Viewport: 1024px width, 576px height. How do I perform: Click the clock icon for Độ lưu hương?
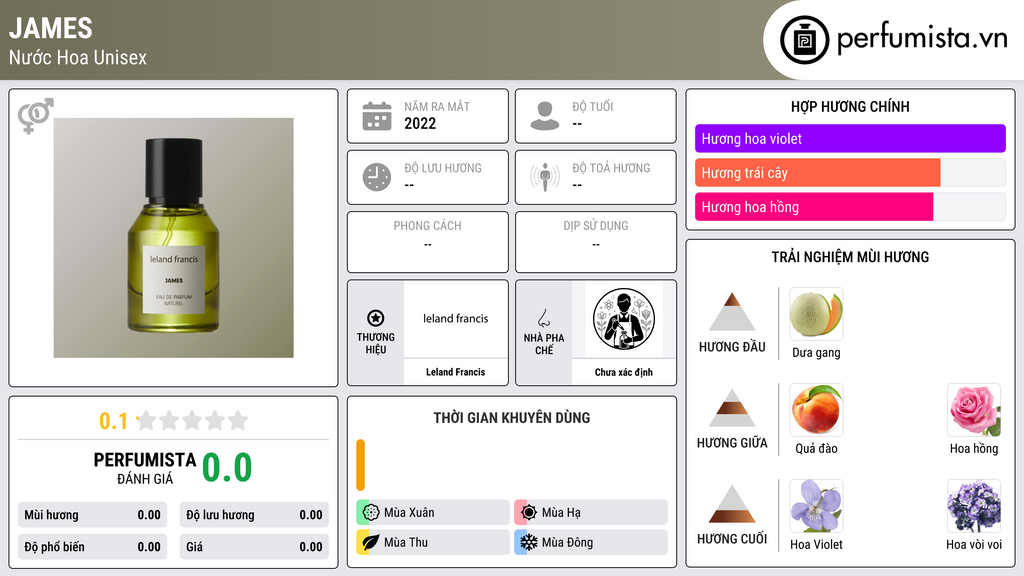pyautogui.click(x=377, y=177)
